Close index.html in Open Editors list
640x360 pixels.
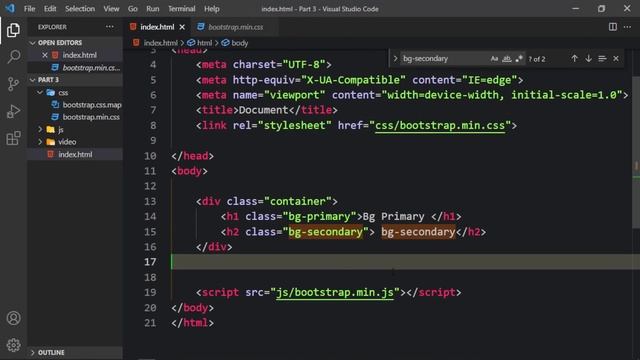(x=45, y=55)
